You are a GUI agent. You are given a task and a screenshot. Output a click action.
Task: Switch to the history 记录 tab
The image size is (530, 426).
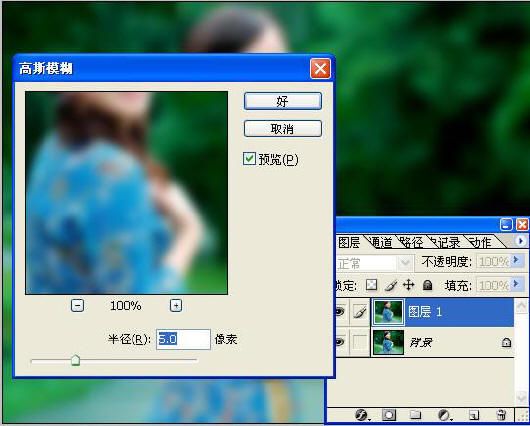[x=445, y=242]
